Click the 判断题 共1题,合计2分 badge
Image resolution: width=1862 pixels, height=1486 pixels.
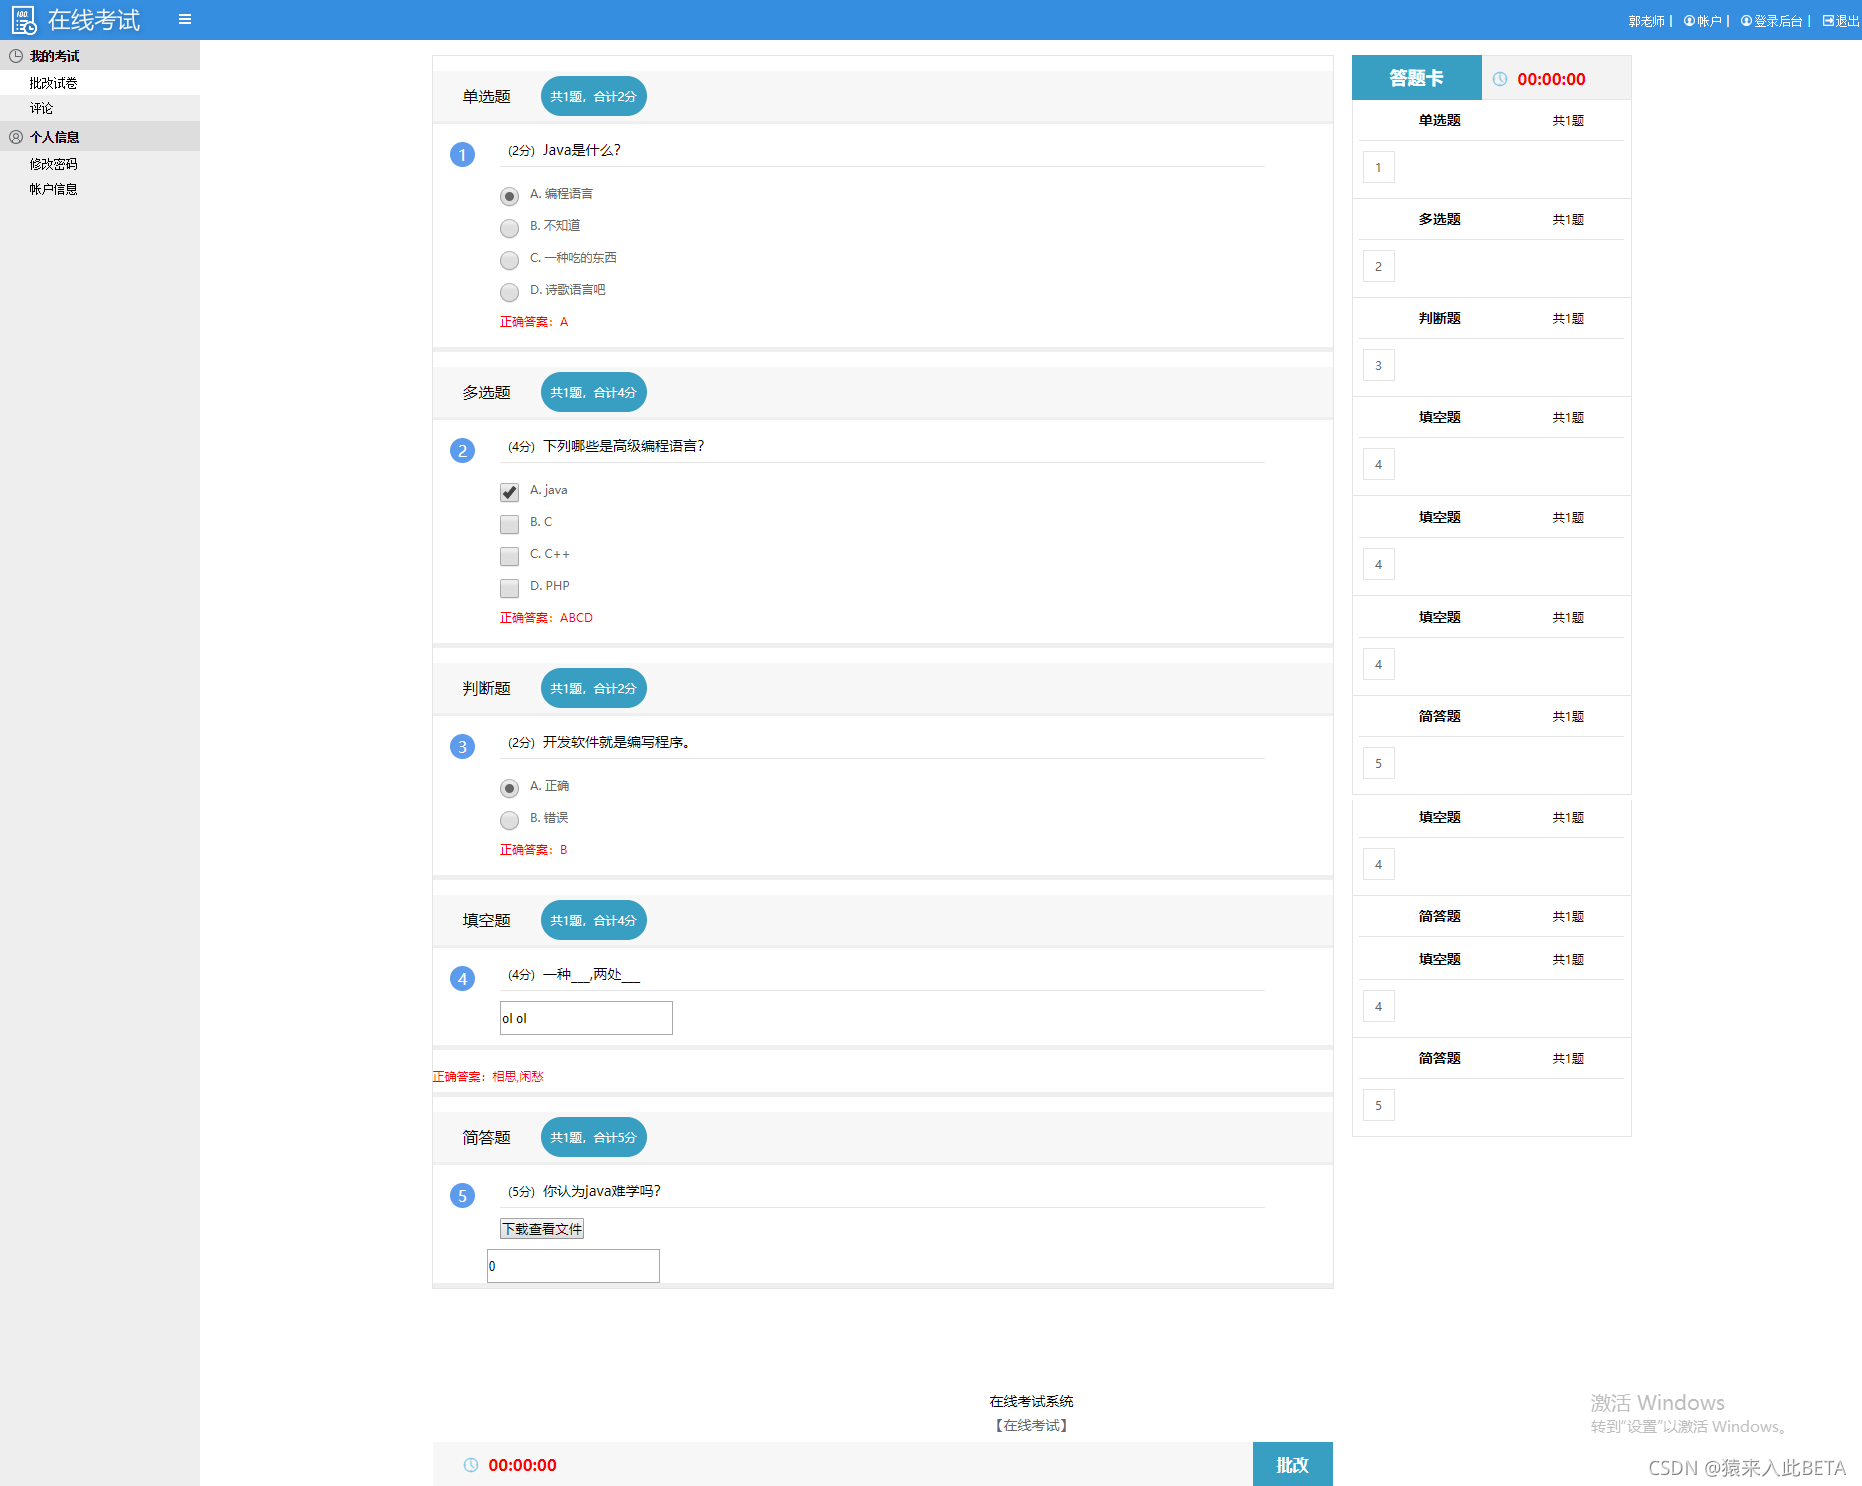coord(594,688)
